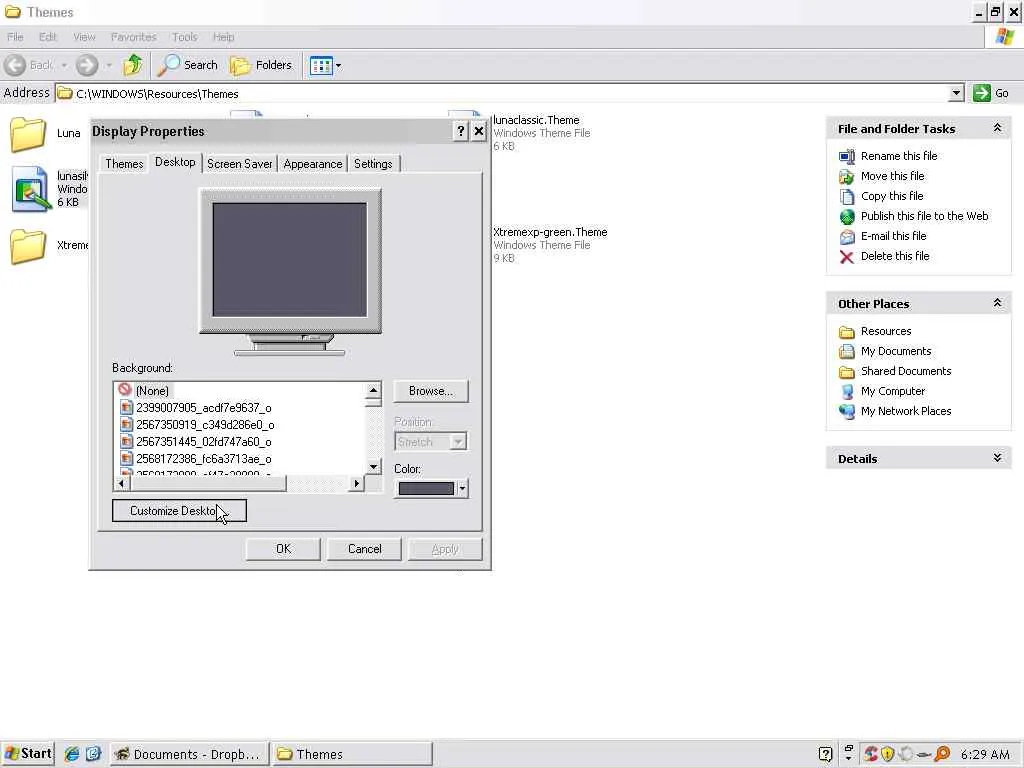The image size is (1024, 768).
Task: Click the Forward arrow icon in toolbar
Action: [87, 65]
